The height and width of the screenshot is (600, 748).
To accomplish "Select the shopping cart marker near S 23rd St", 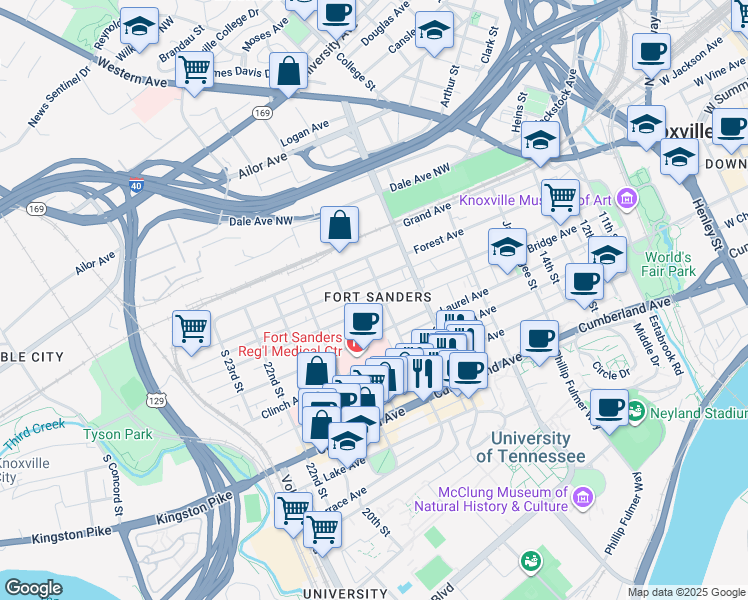I will click(x=191, y=331).
